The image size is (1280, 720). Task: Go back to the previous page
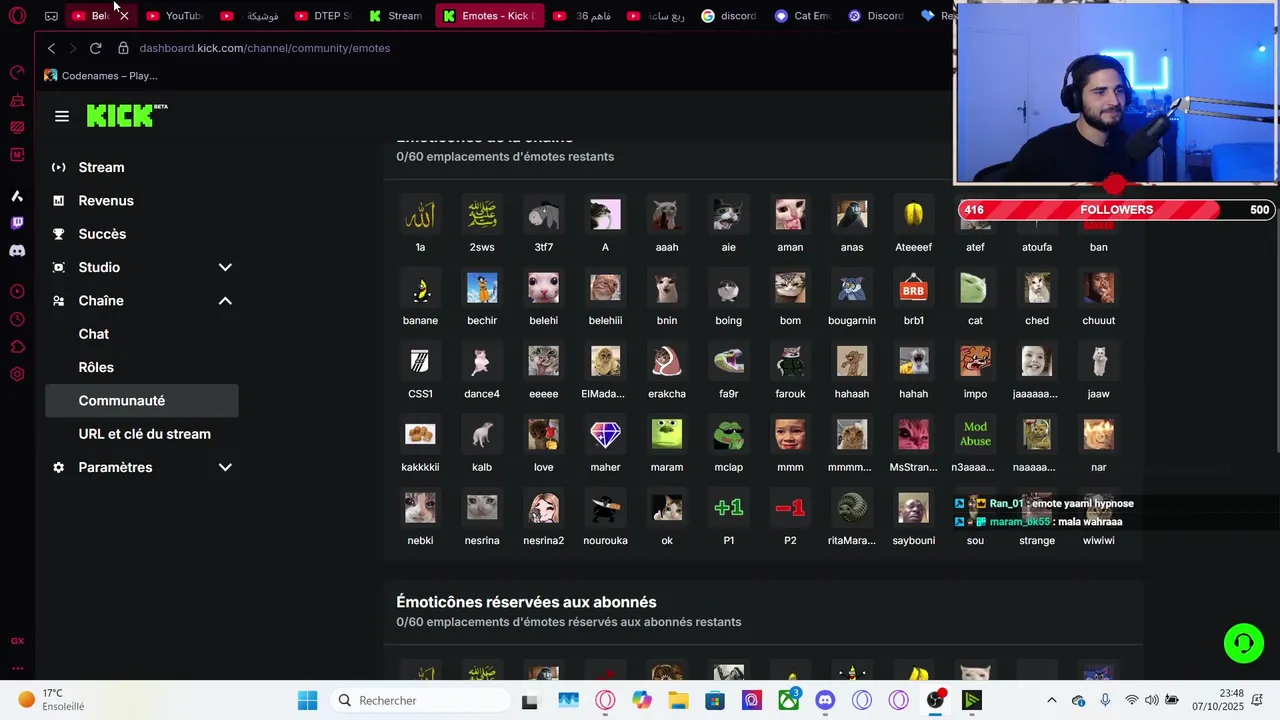(51, 48)
